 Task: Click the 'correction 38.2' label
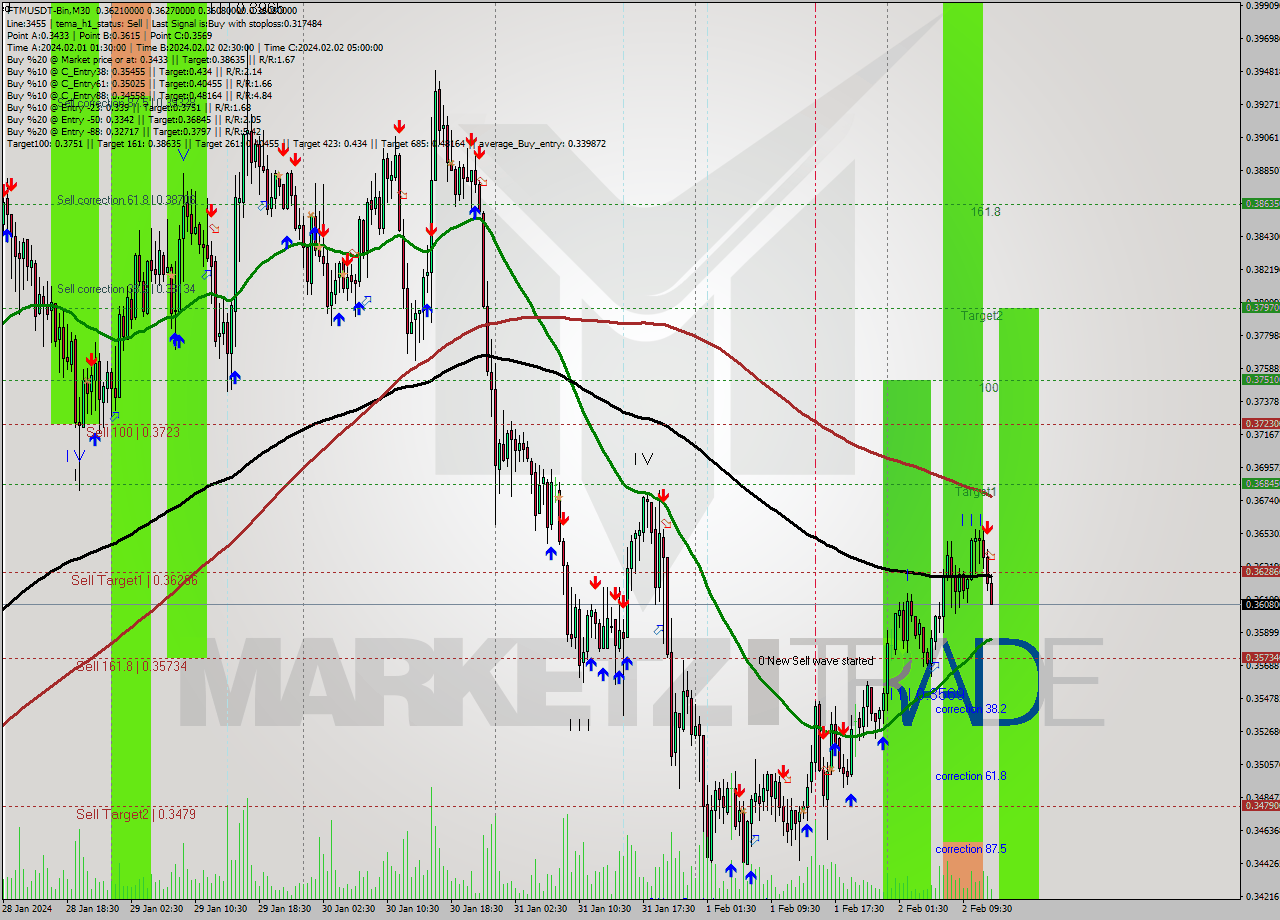tap(970, 709)
